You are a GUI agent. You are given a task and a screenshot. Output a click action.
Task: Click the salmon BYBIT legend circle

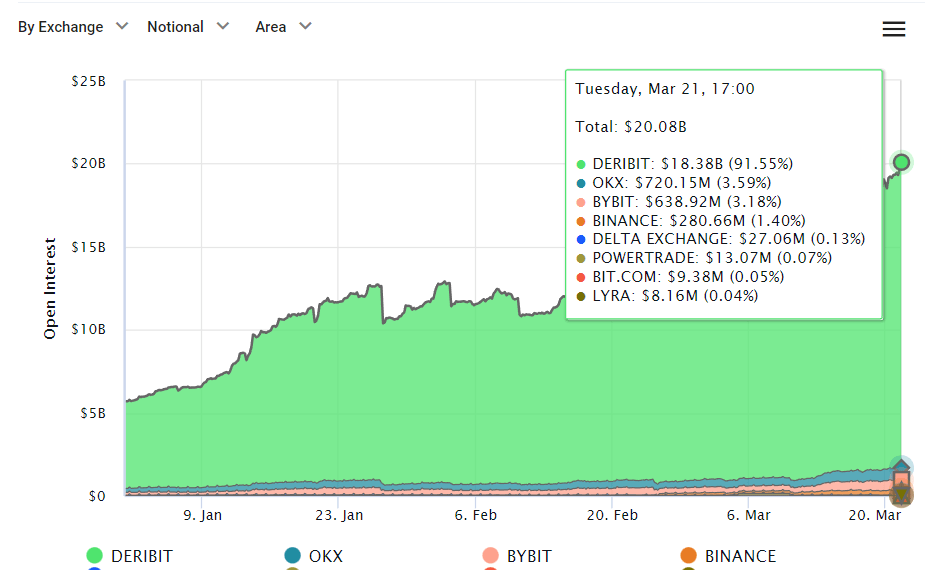(x=490, y=556)
